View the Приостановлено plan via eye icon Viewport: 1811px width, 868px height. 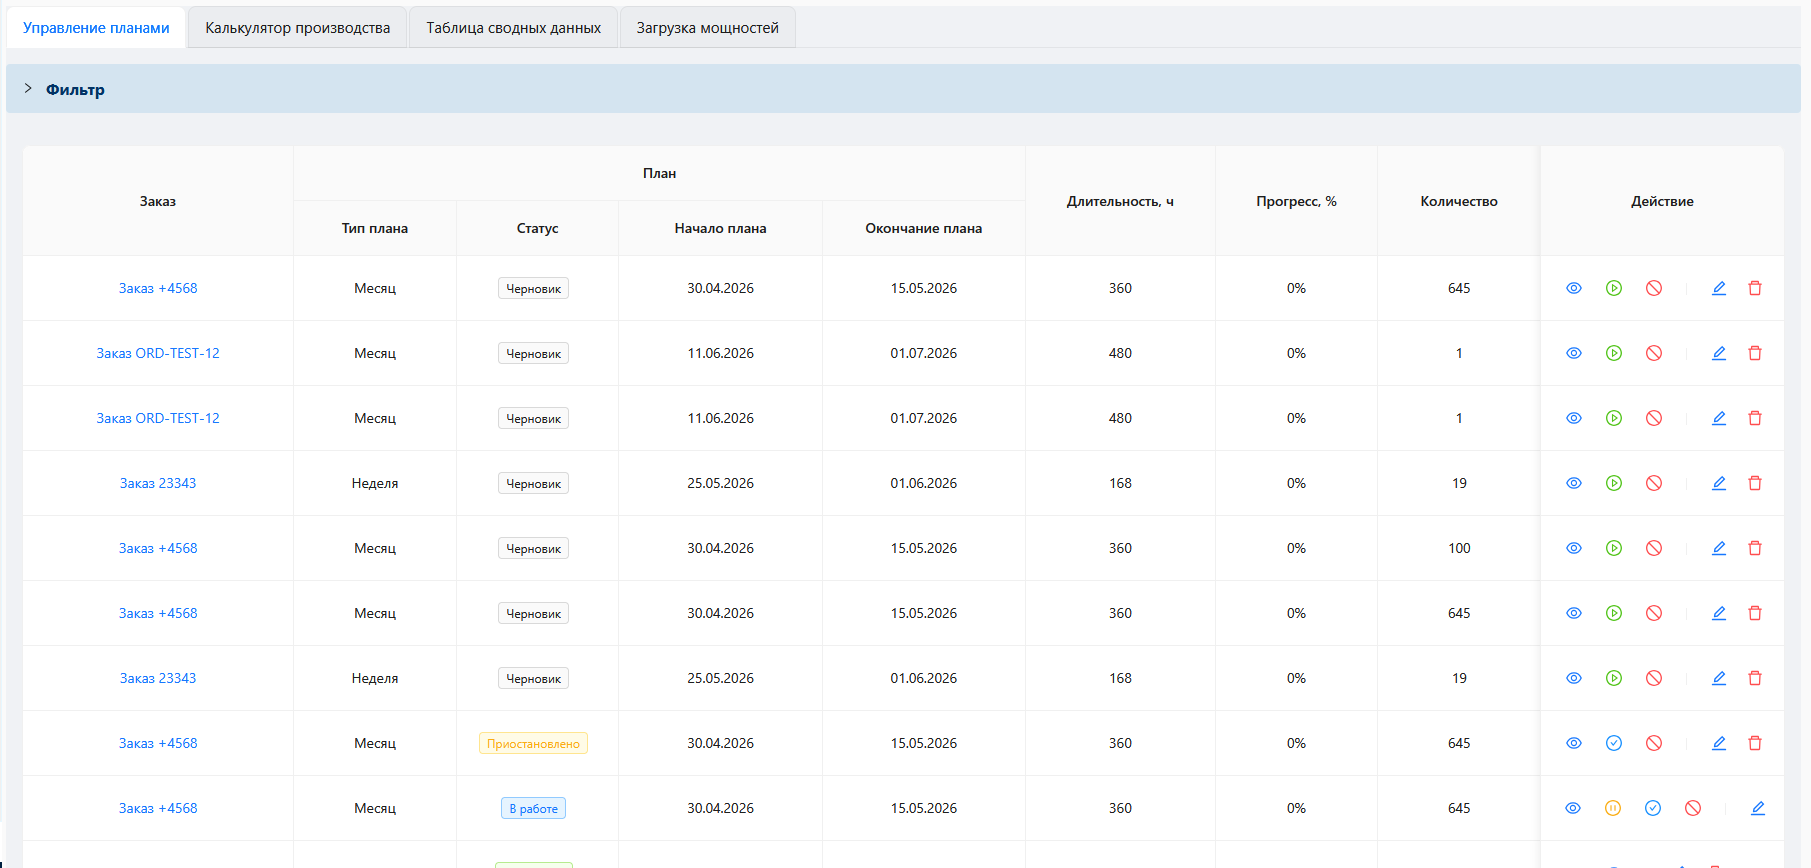(x=1574, y=743)
